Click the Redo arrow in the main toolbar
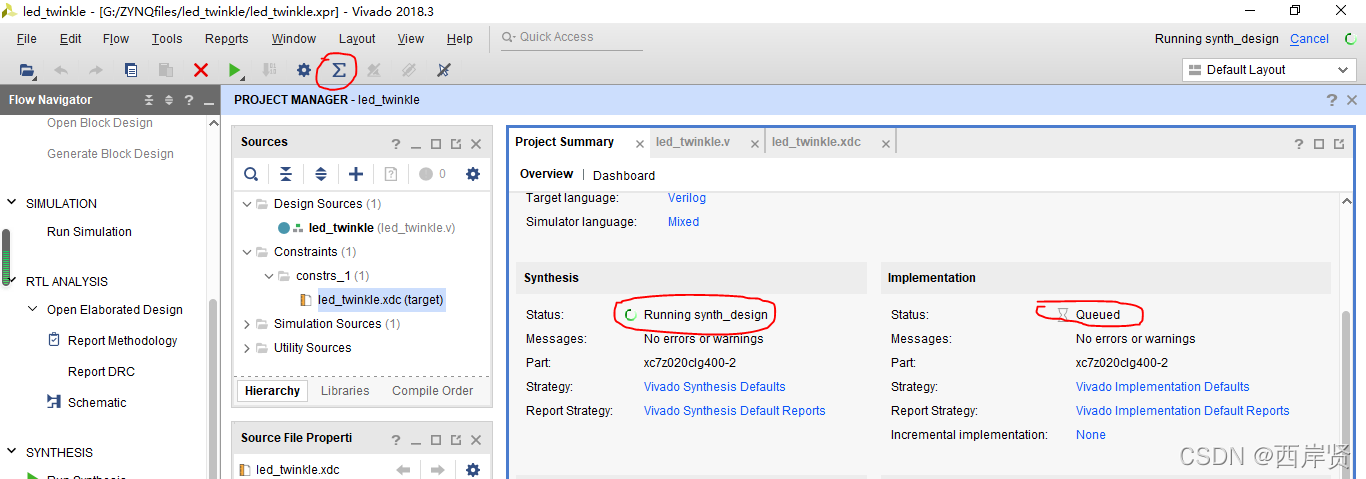 click(x=96, y=70)
